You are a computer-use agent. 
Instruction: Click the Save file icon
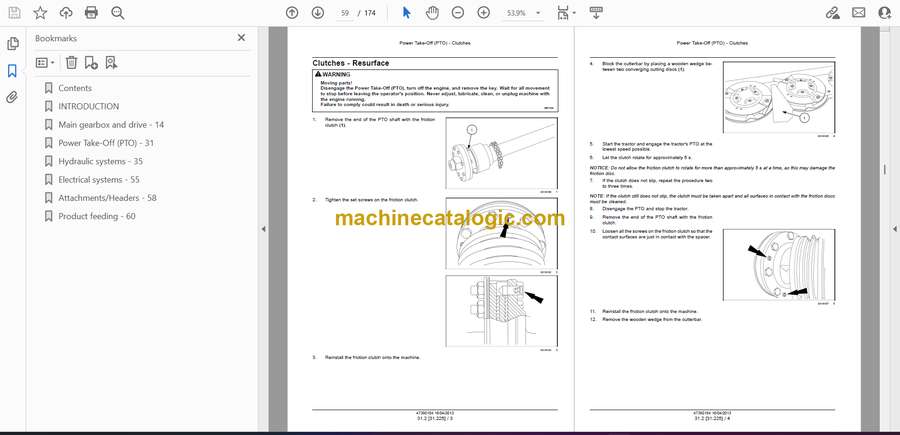coord(14,13)
